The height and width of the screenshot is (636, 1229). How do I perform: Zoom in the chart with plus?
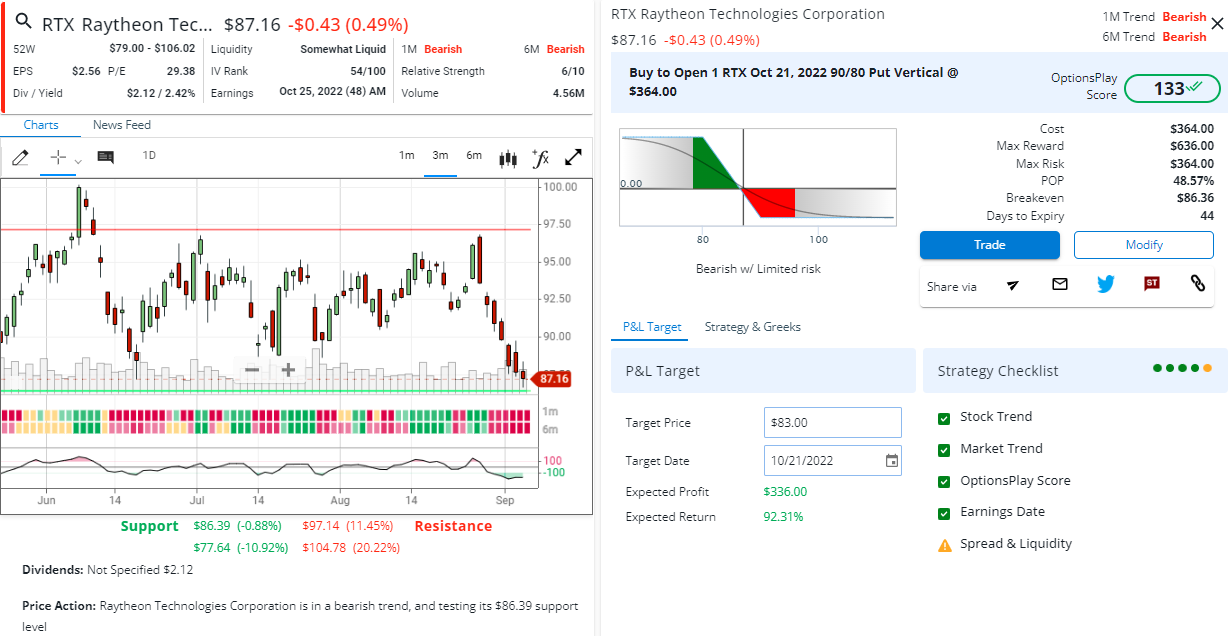pos(288,370)
